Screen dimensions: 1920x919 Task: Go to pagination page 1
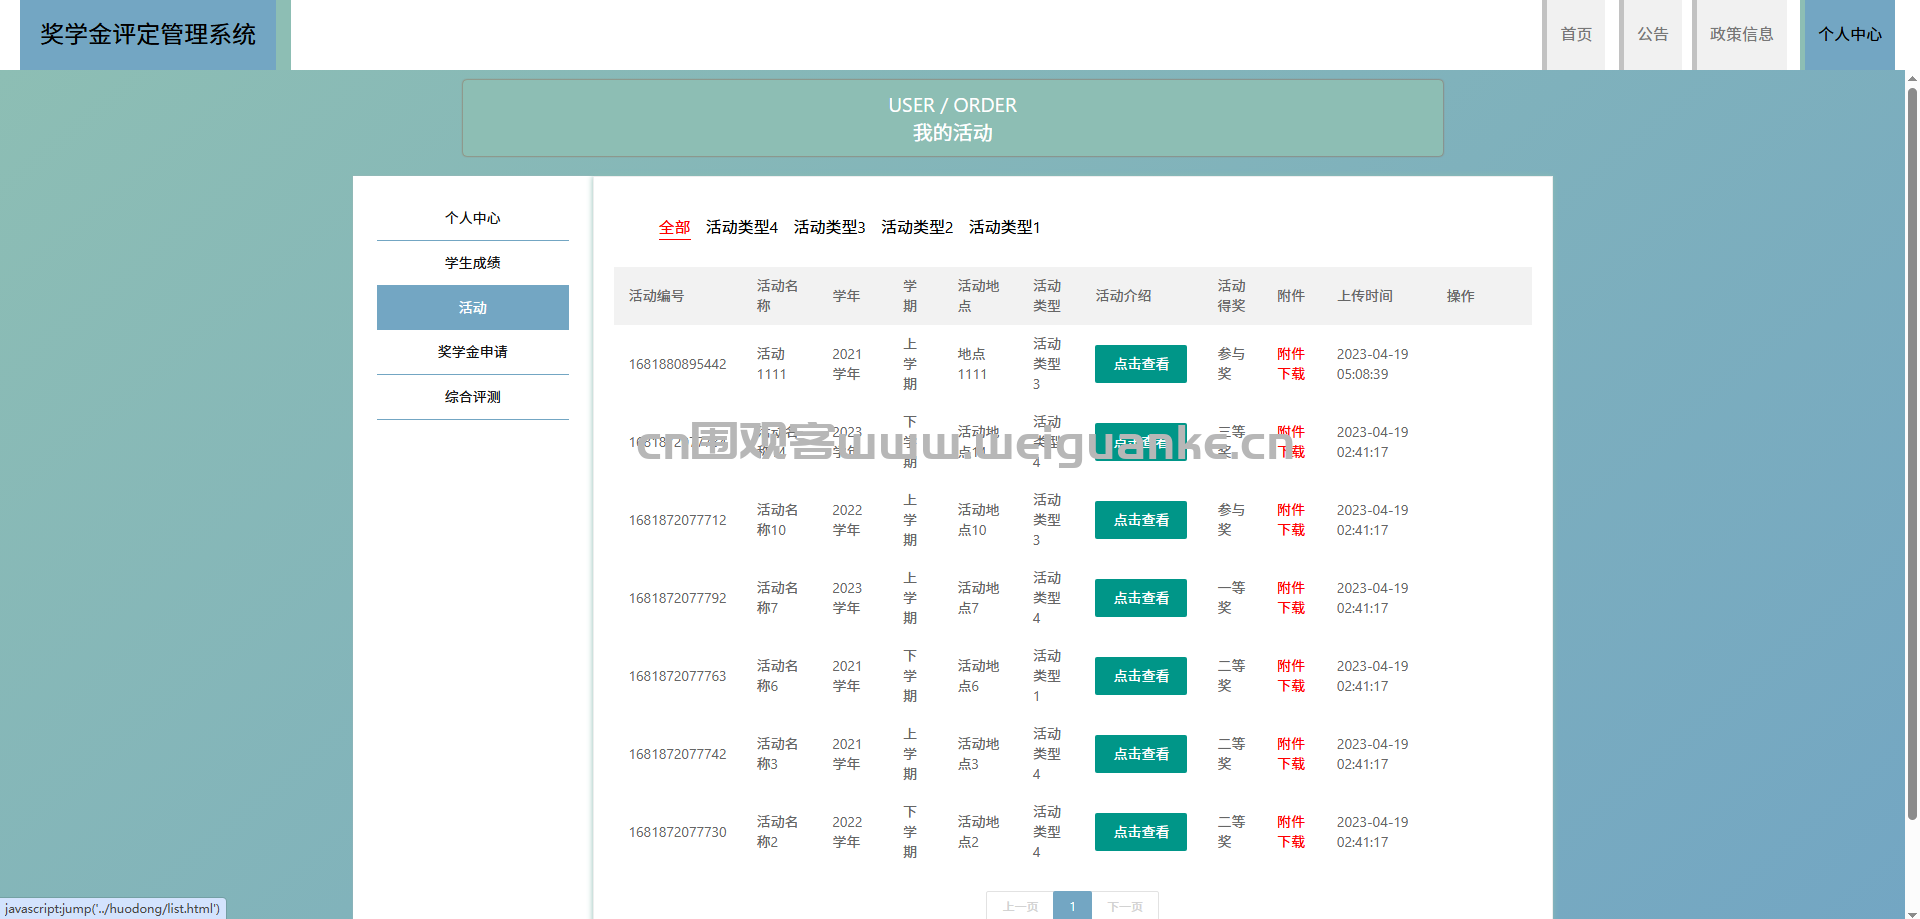[1072, 906]
